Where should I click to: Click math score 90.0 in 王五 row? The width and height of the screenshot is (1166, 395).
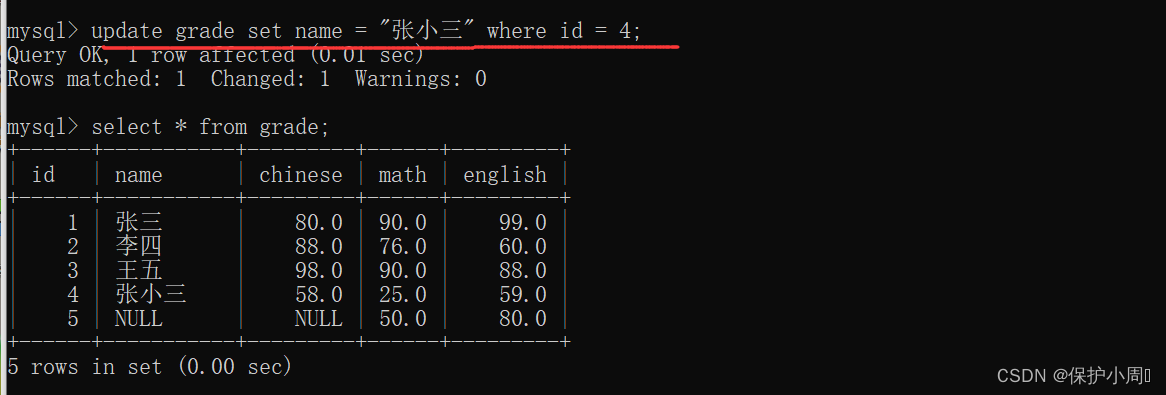tap(402, 271)
